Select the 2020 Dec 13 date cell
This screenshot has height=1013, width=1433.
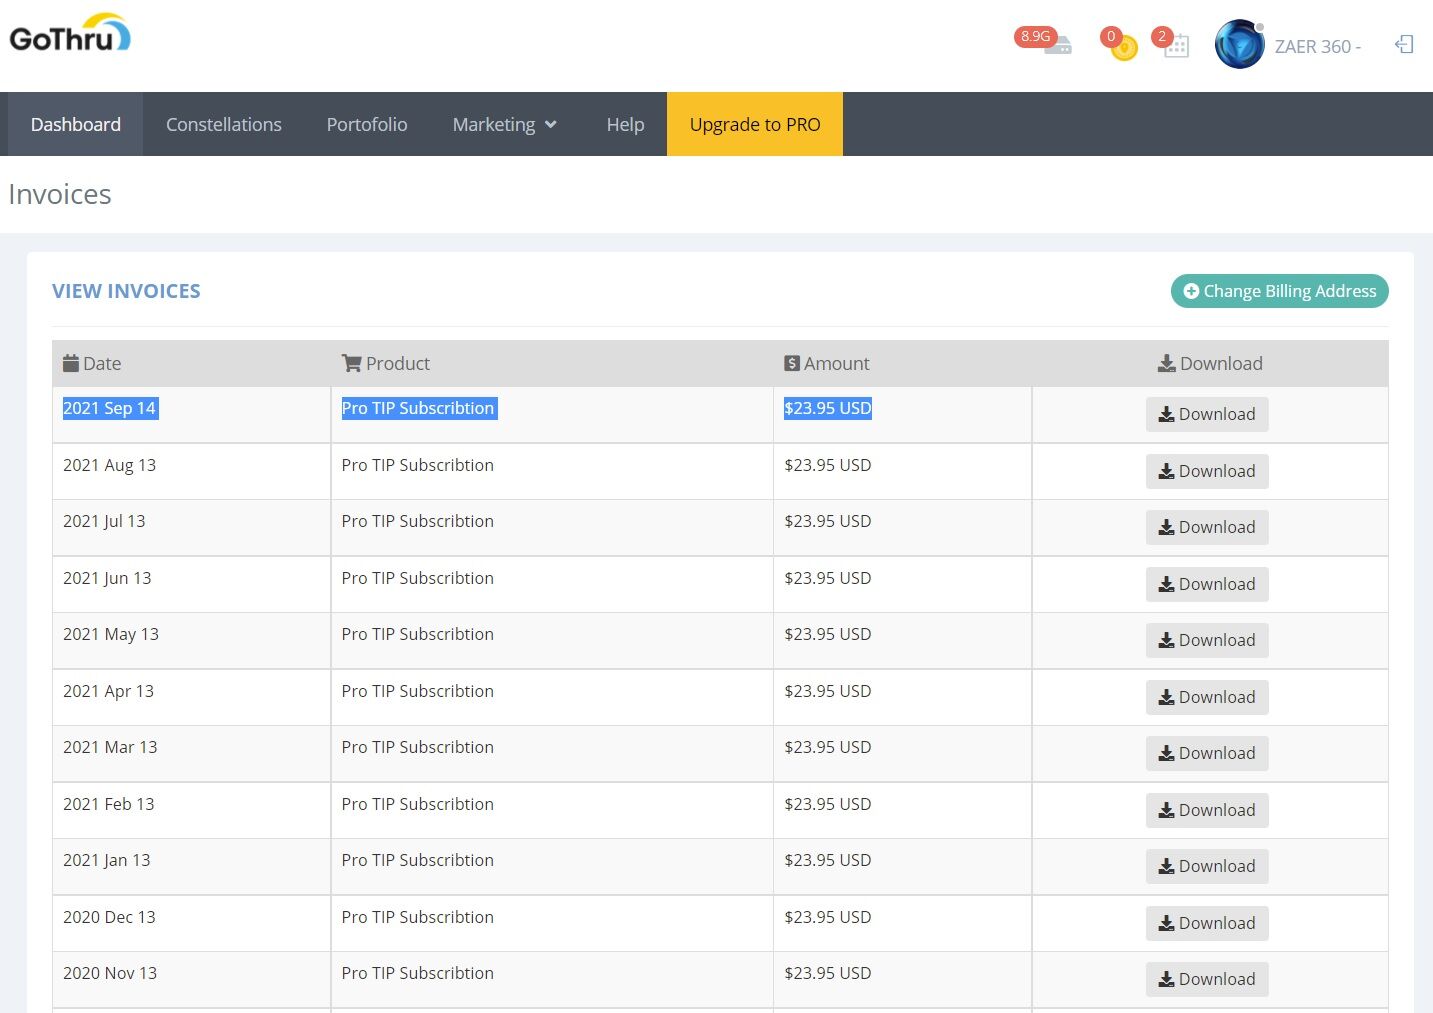(x=109, y=917)
